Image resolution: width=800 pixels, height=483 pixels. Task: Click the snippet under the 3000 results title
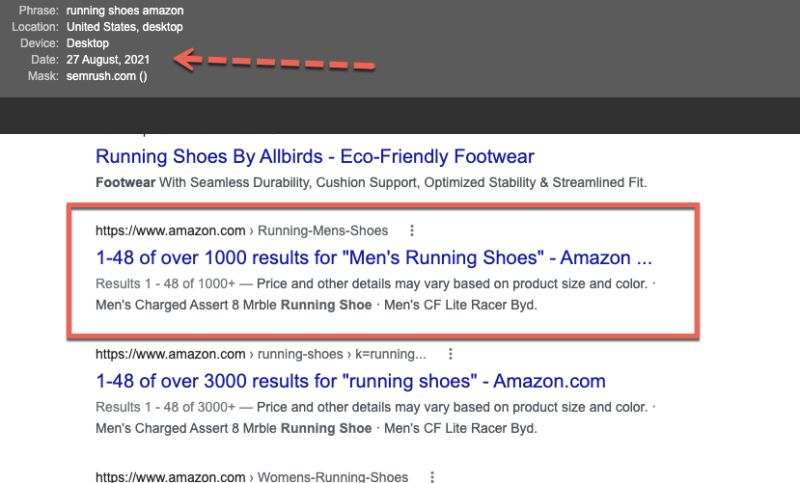[x=375, y=417]
